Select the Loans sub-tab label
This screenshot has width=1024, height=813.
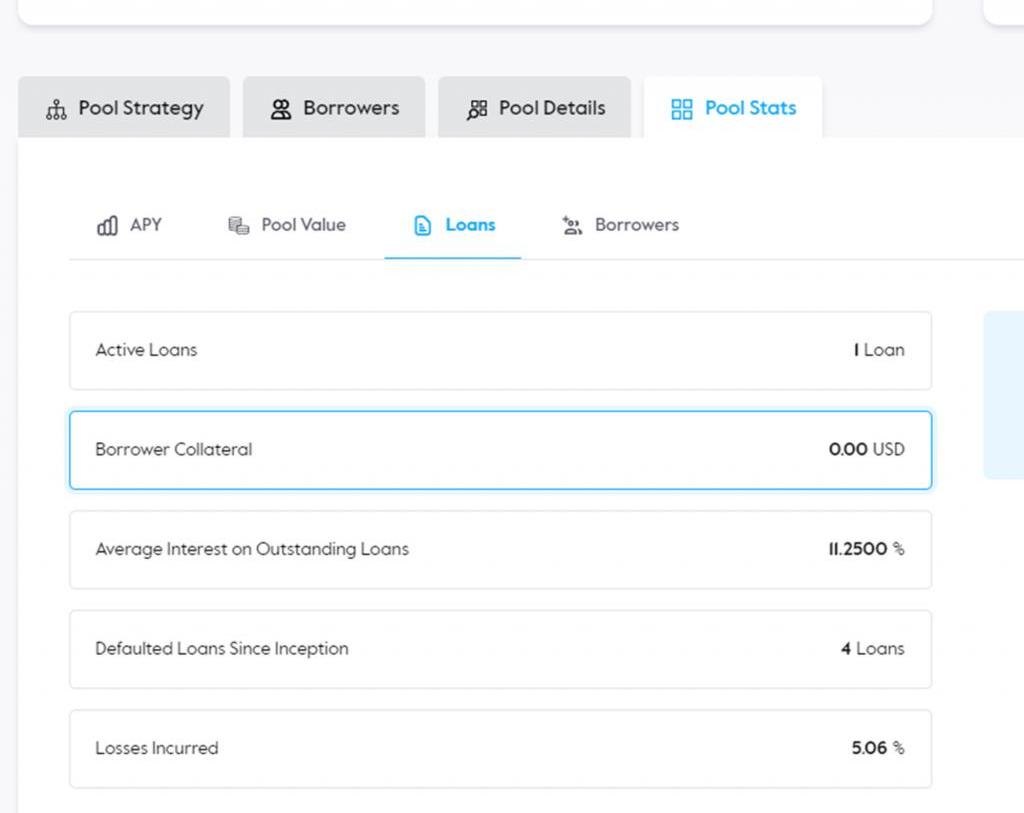point(470,225)
